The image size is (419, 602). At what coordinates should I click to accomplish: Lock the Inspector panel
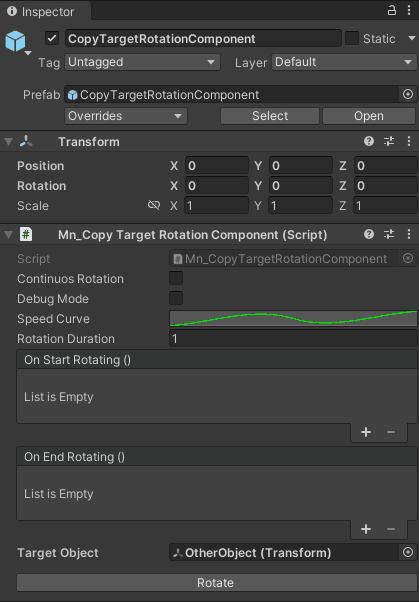[x=391, y=10]
